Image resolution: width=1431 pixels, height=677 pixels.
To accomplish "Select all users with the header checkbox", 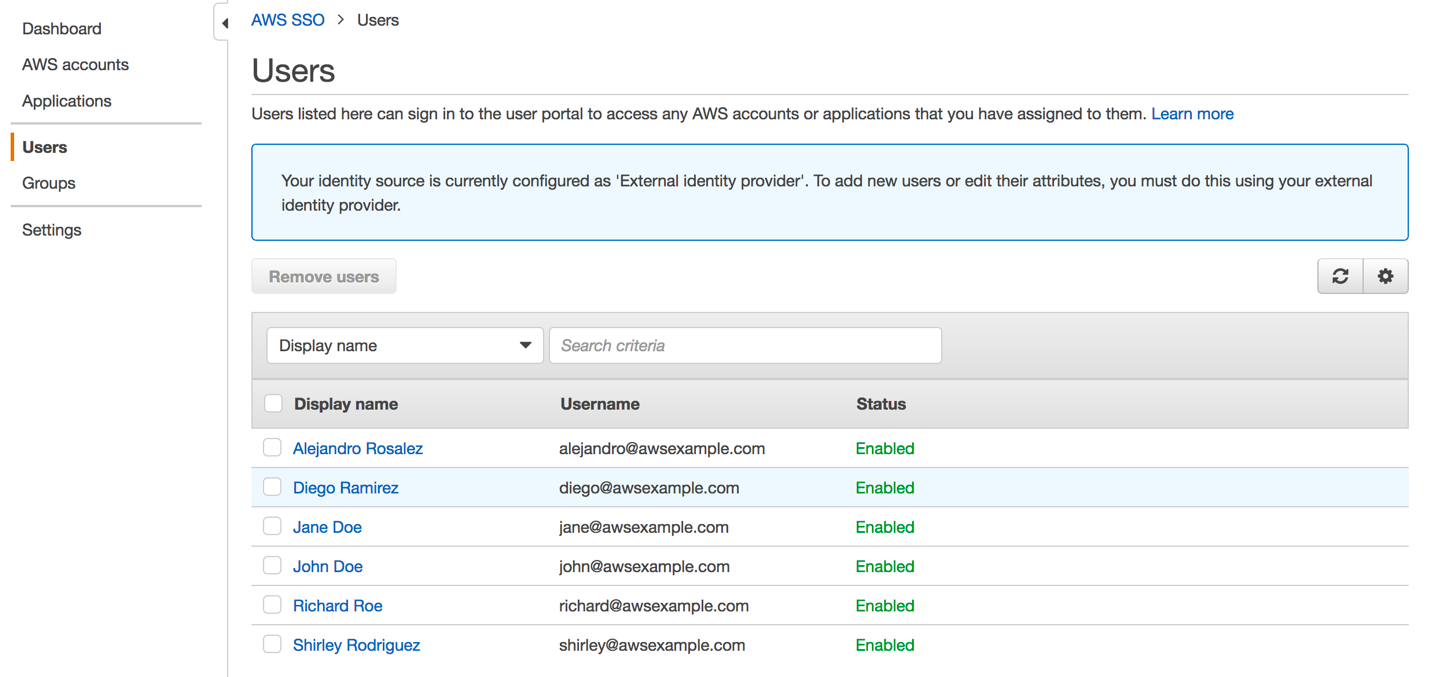I will tap(273, 403).
